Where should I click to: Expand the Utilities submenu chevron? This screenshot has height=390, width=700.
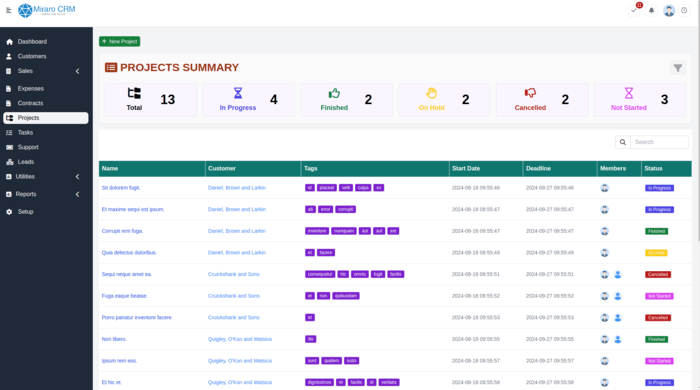78,177
